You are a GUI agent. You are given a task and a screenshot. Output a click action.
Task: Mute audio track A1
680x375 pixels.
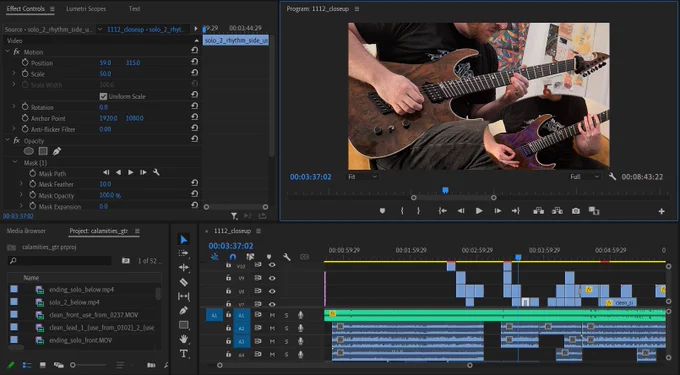272,315
